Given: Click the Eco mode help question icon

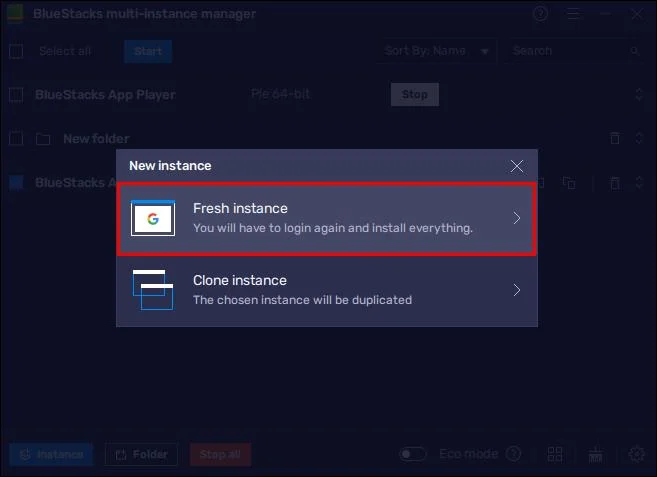Looking at the screenshot, I should (513, 454).
